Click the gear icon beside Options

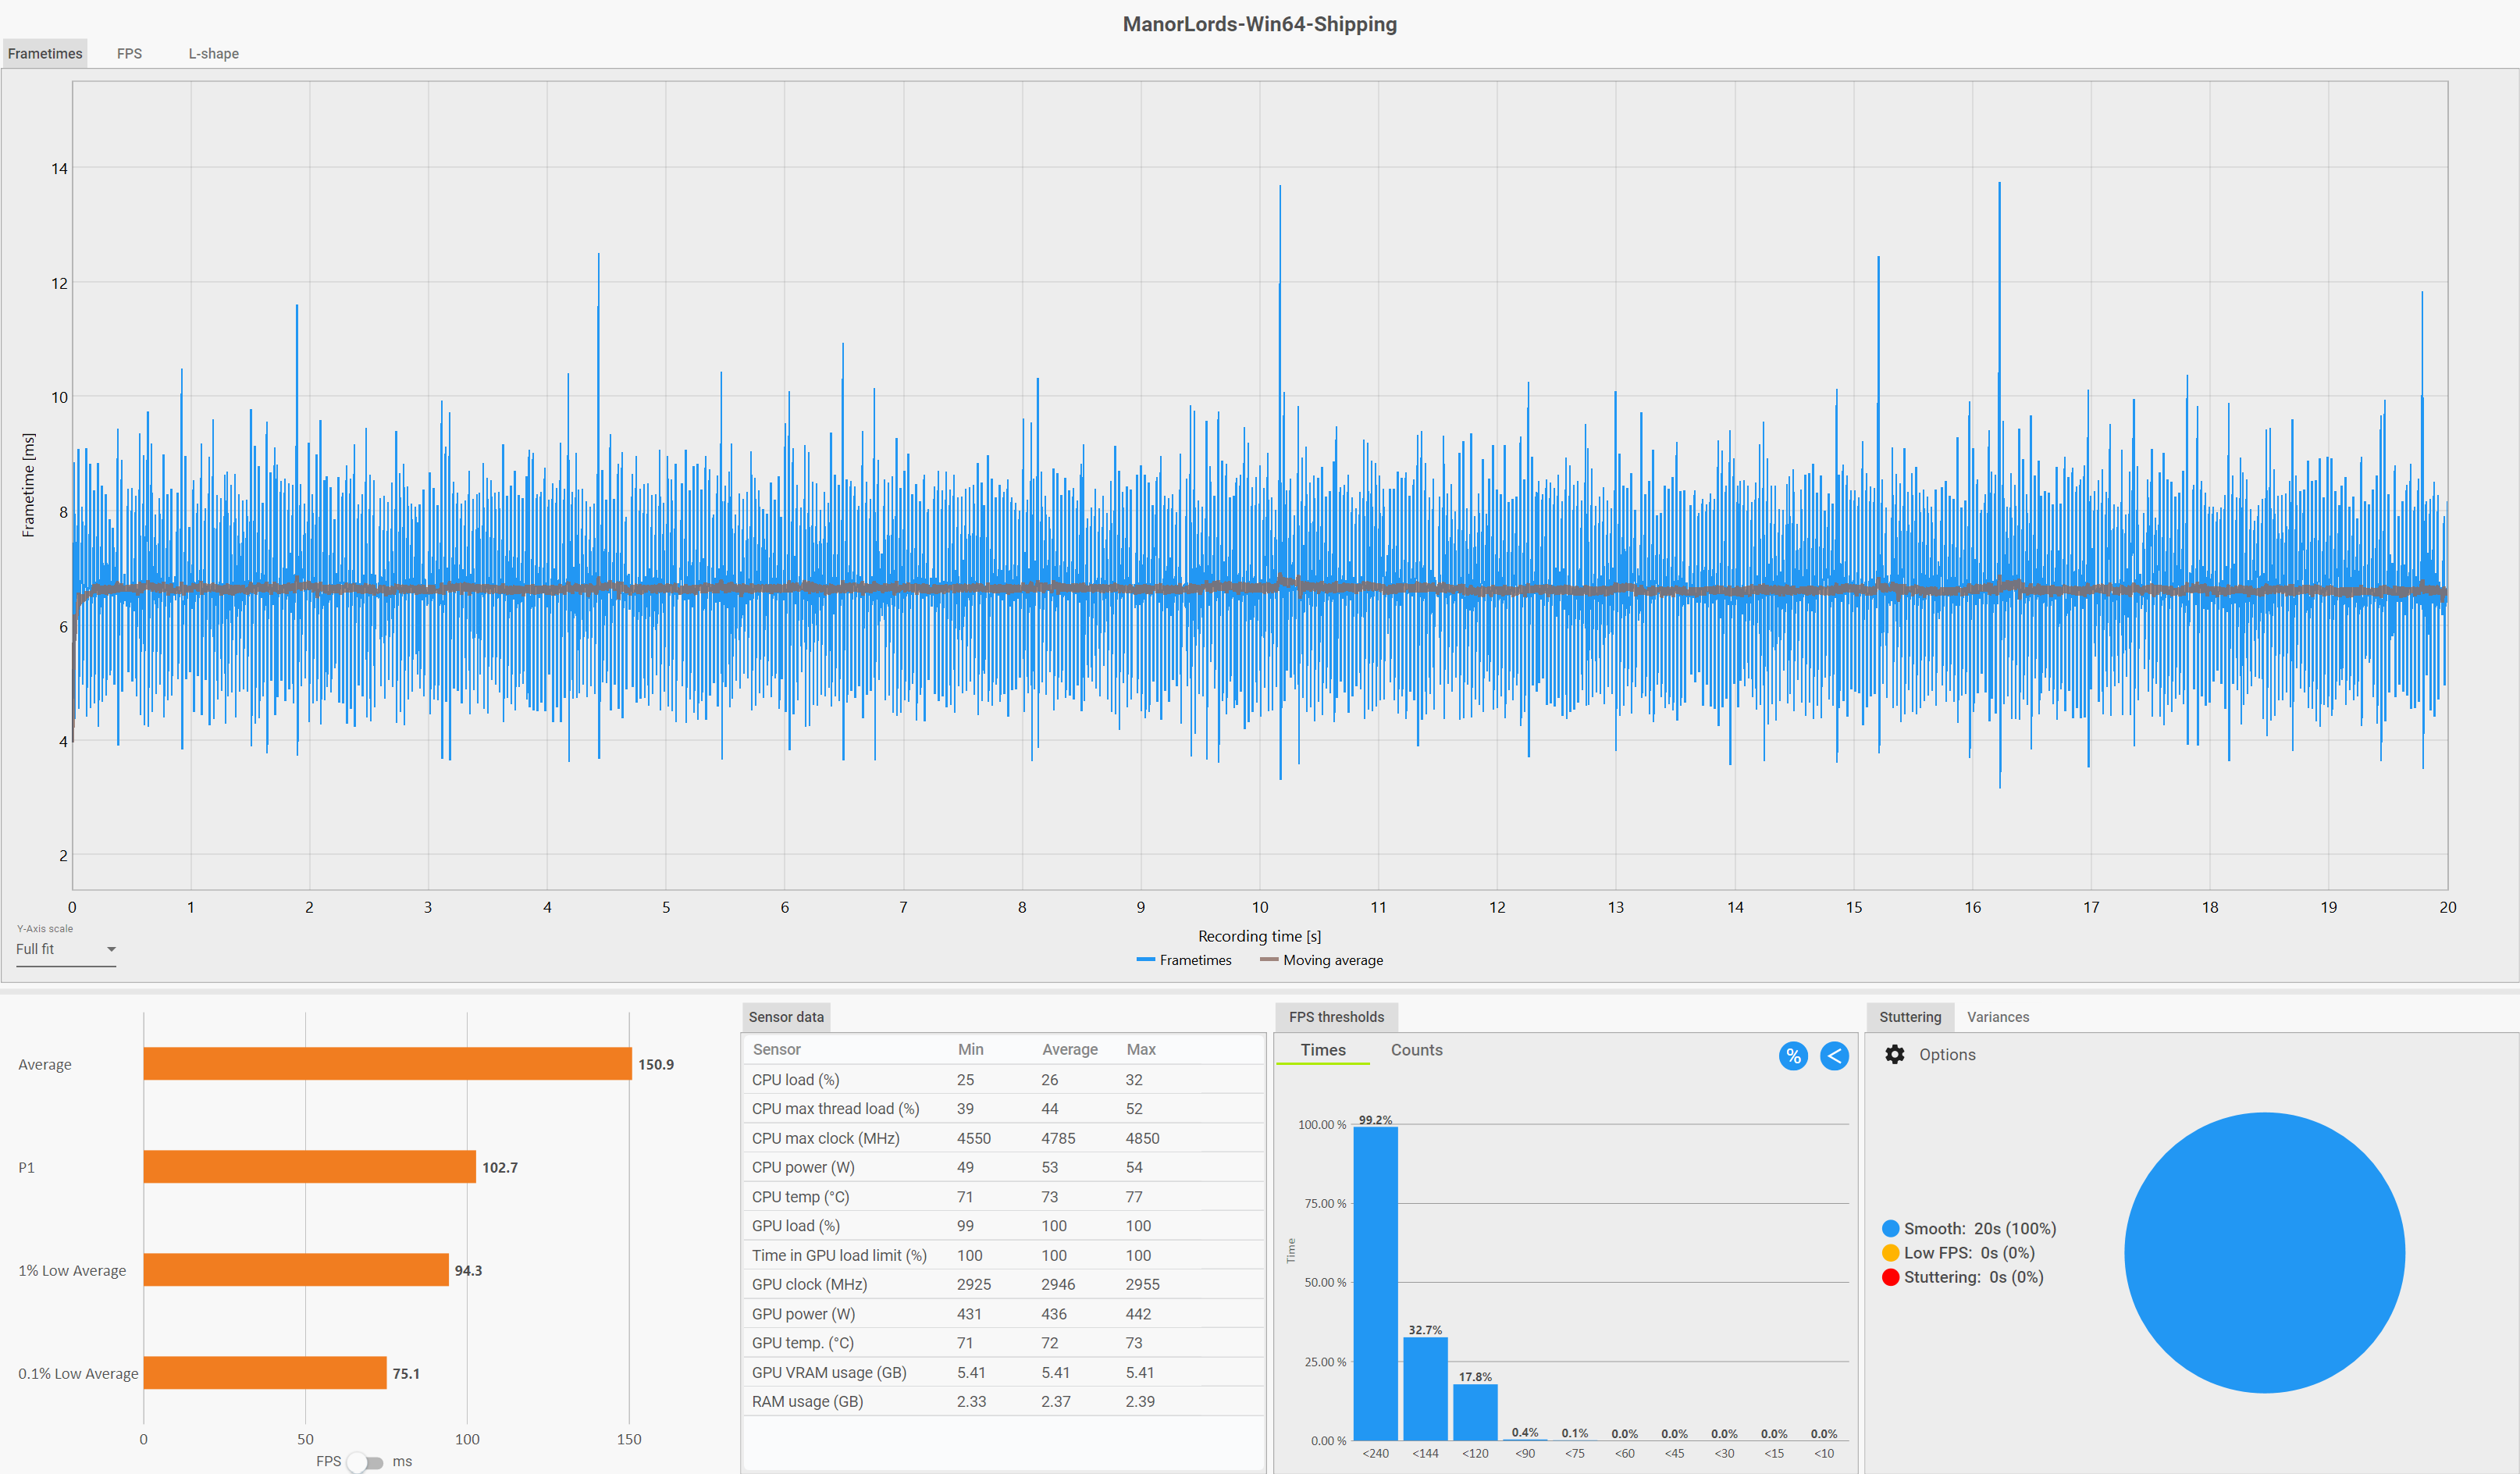1894,1054
